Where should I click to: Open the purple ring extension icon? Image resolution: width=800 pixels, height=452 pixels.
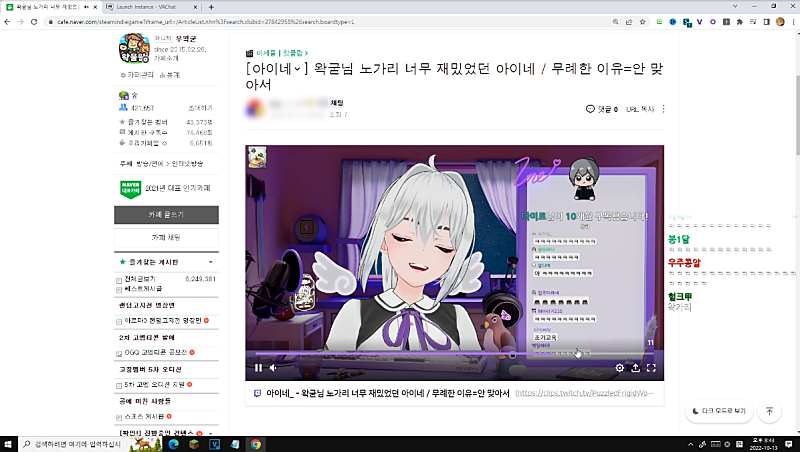(x=713, y=22)
